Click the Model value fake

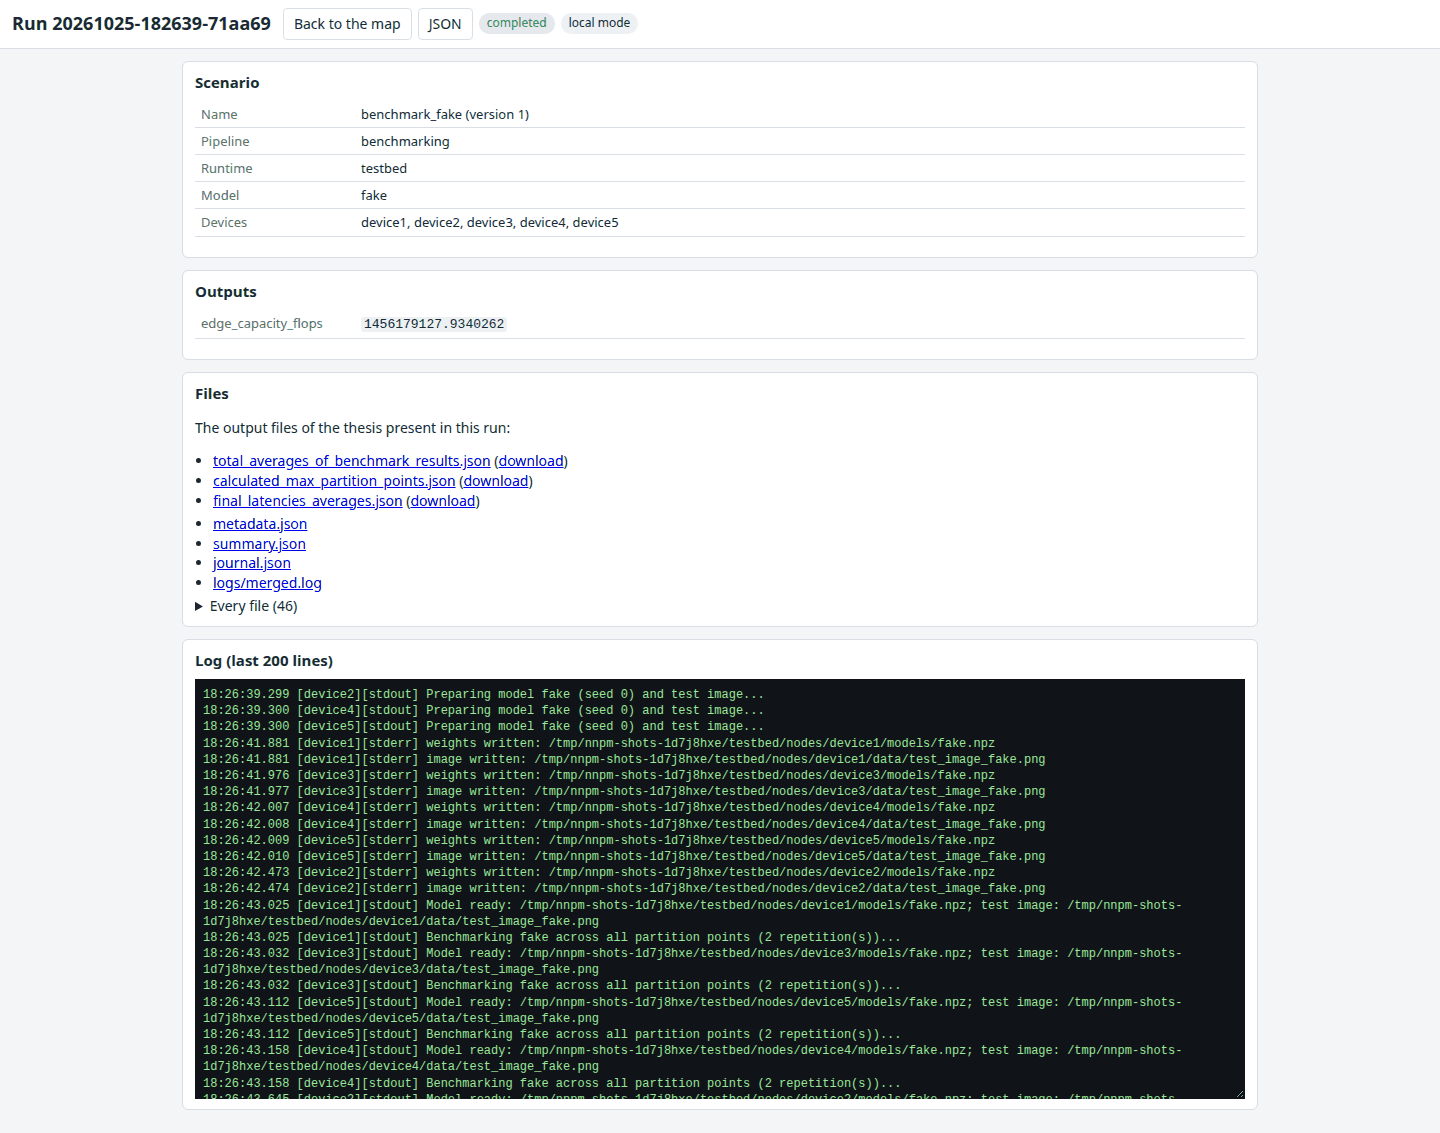tap(374, 196)
